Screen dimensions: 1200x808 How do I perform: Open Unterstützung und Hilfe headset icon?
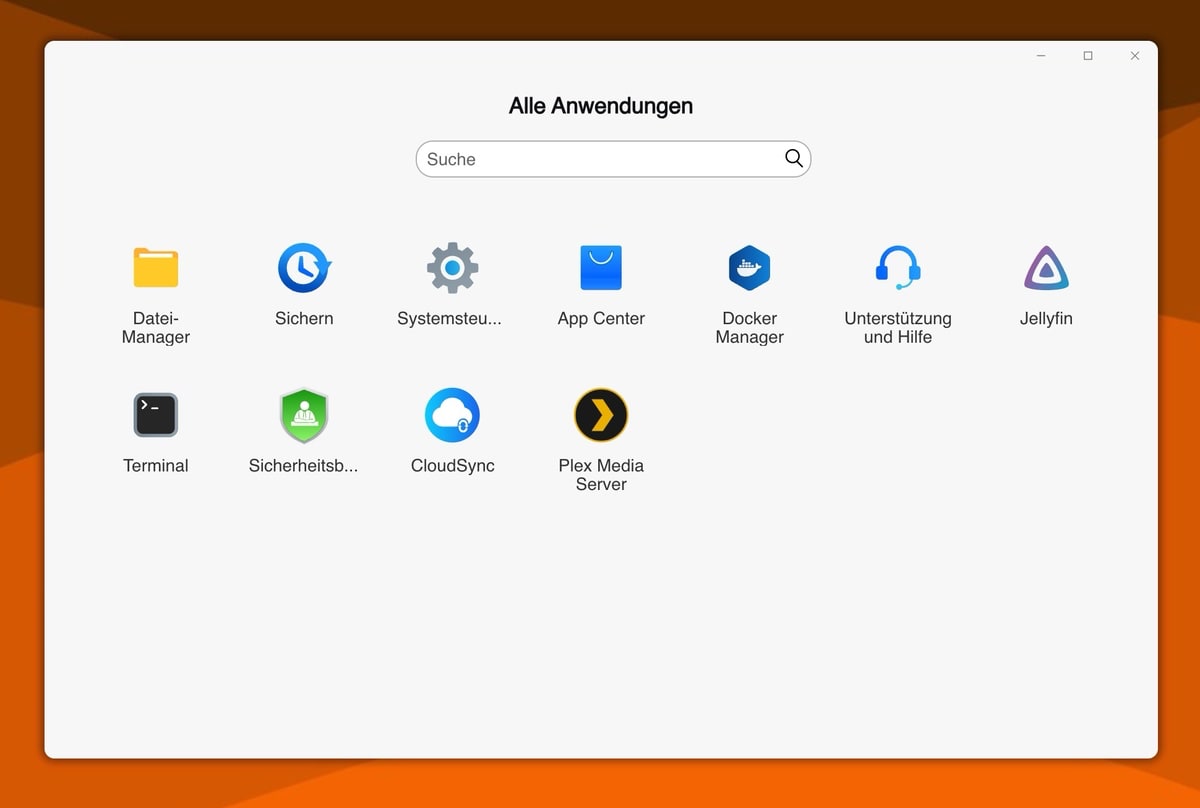pos(897,268)
